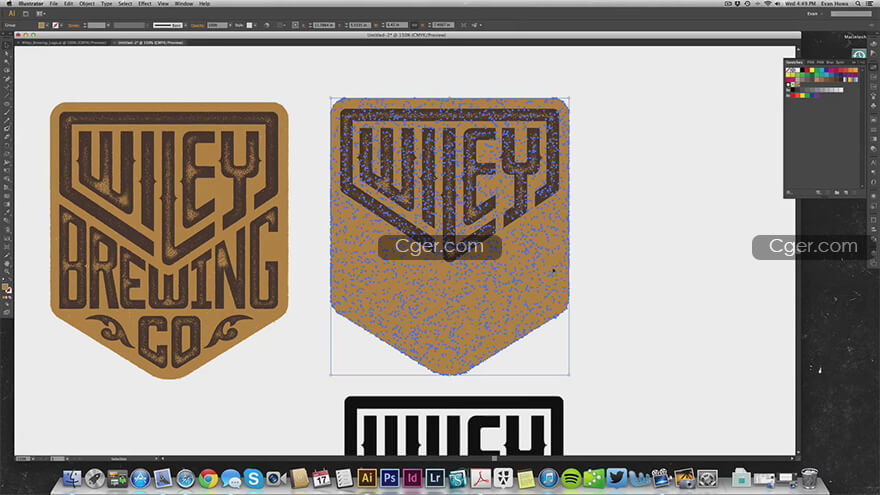Open Adobe Photoshop from the Dock

point(389,478)
